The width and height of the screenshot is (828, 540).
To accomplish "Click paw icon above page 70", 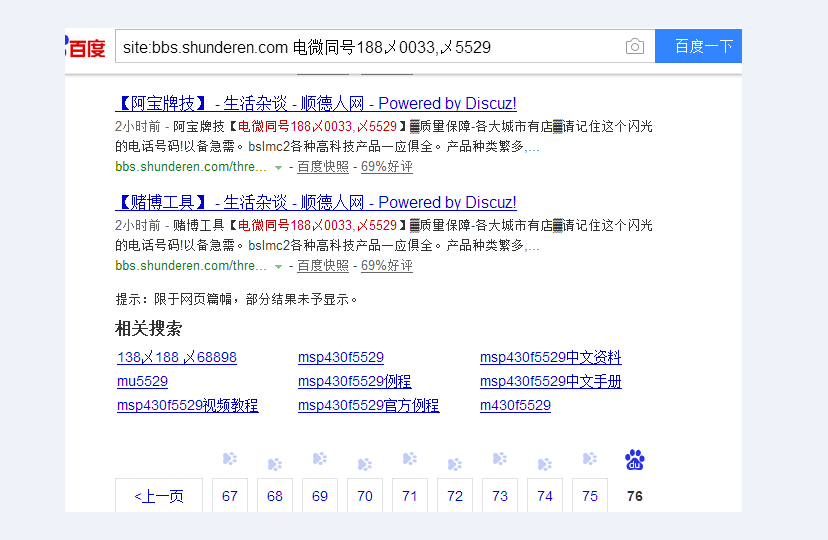I will tap(365, 465).
